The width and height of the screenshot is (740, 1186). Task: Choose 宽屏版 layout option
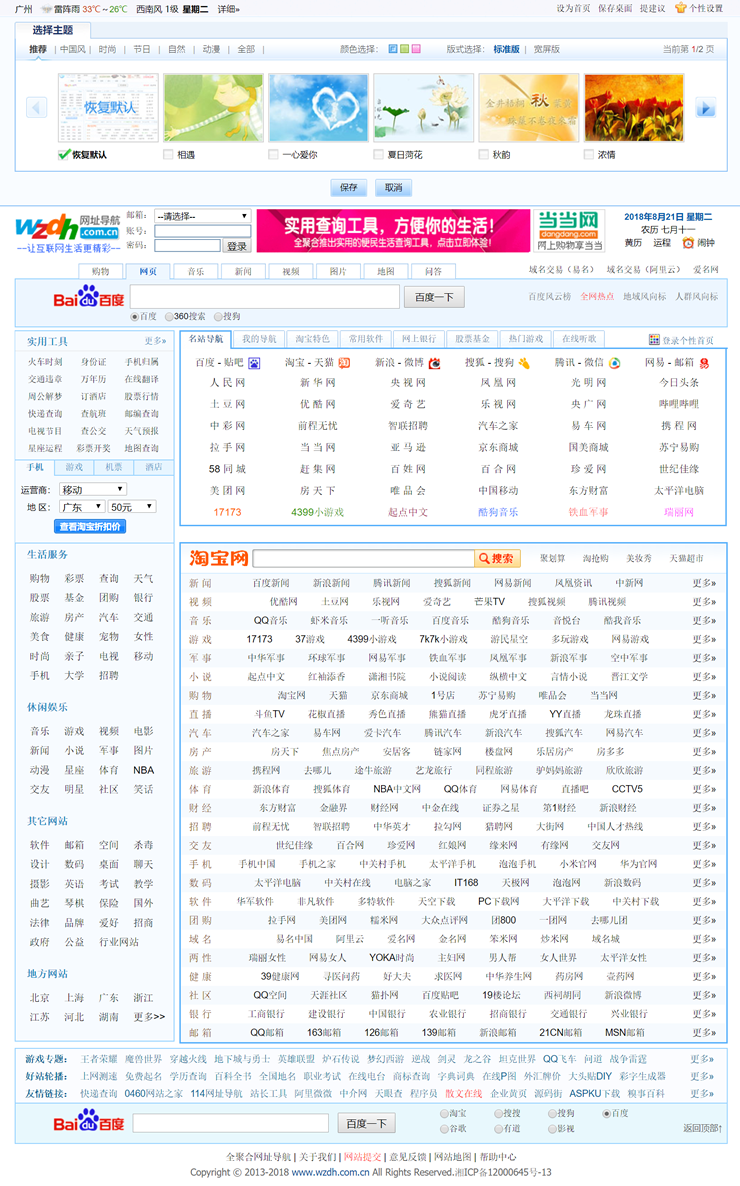pos(546,49)
